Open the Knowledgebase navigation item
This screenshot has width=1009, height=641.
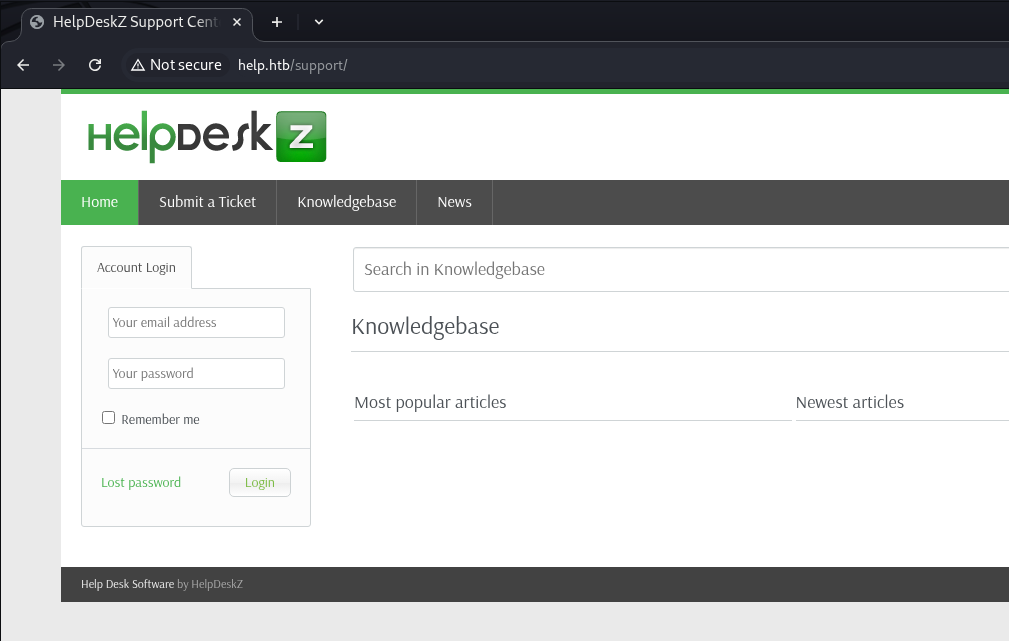[x=346, y=202]
